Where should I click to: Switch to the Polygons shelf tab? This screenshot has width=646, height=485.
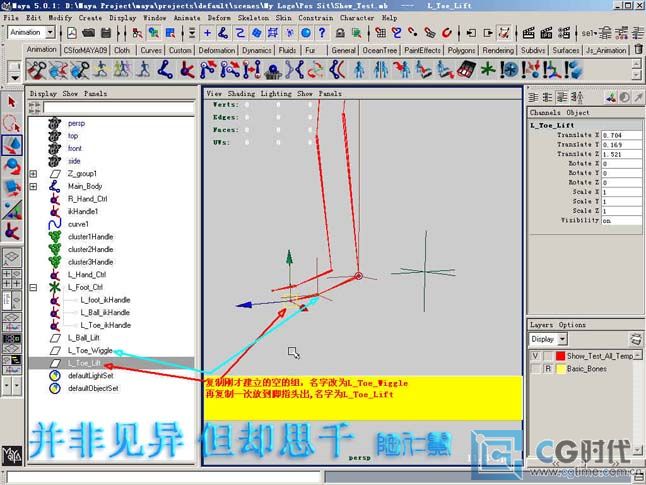tap(461, 50)
